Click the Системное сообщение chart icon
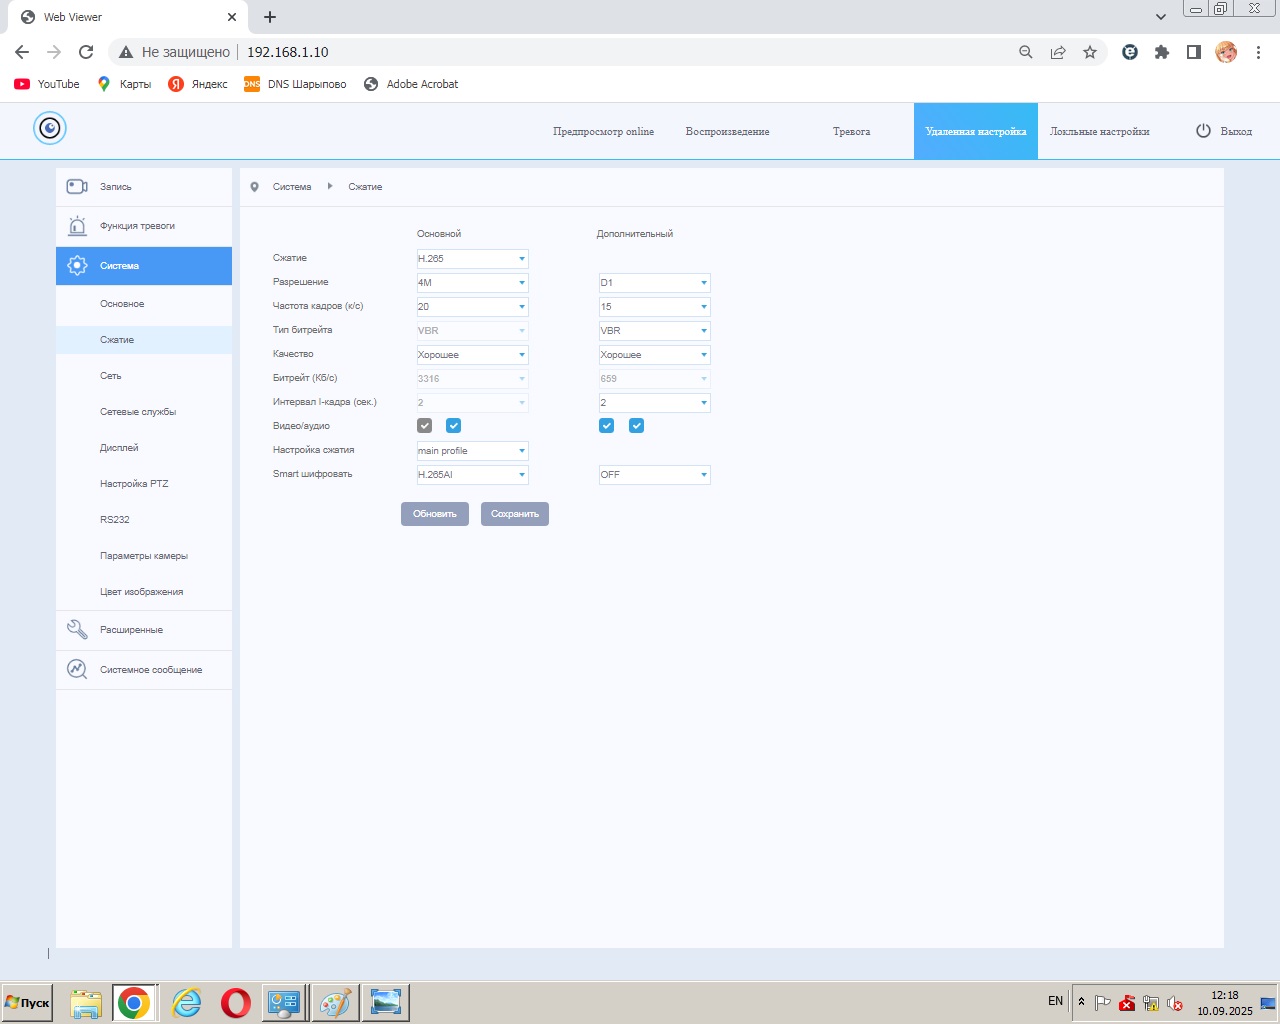 [77, 670]
